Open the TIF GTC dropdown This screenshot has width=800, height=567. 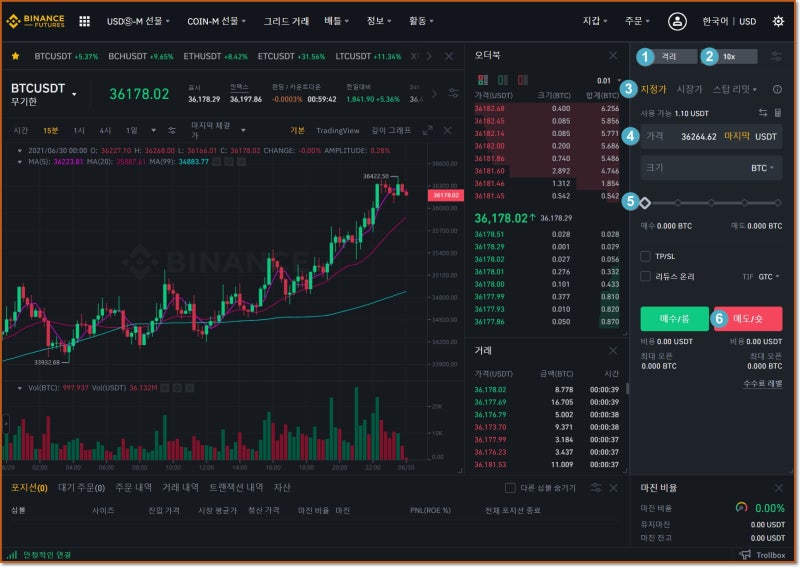click(x=768, y=277)
